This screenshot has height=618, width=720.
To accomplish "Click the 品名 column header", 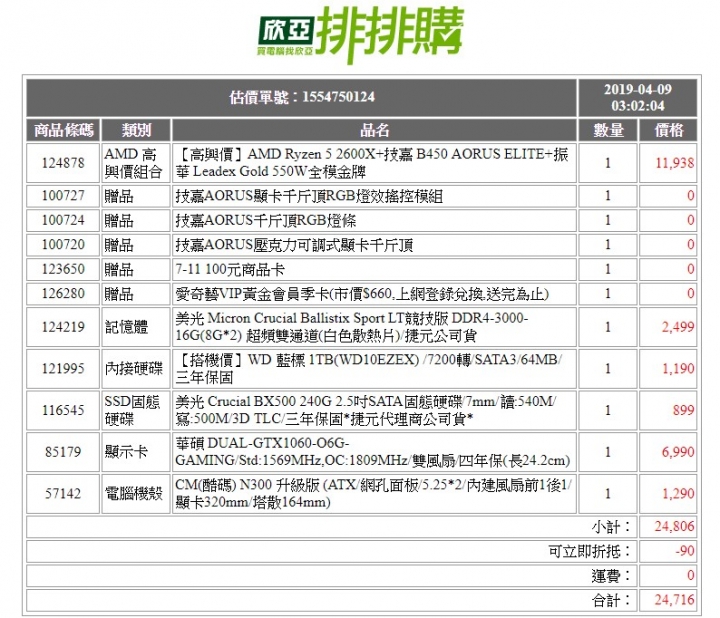I will pyautogui.click(x=374, y=130).
